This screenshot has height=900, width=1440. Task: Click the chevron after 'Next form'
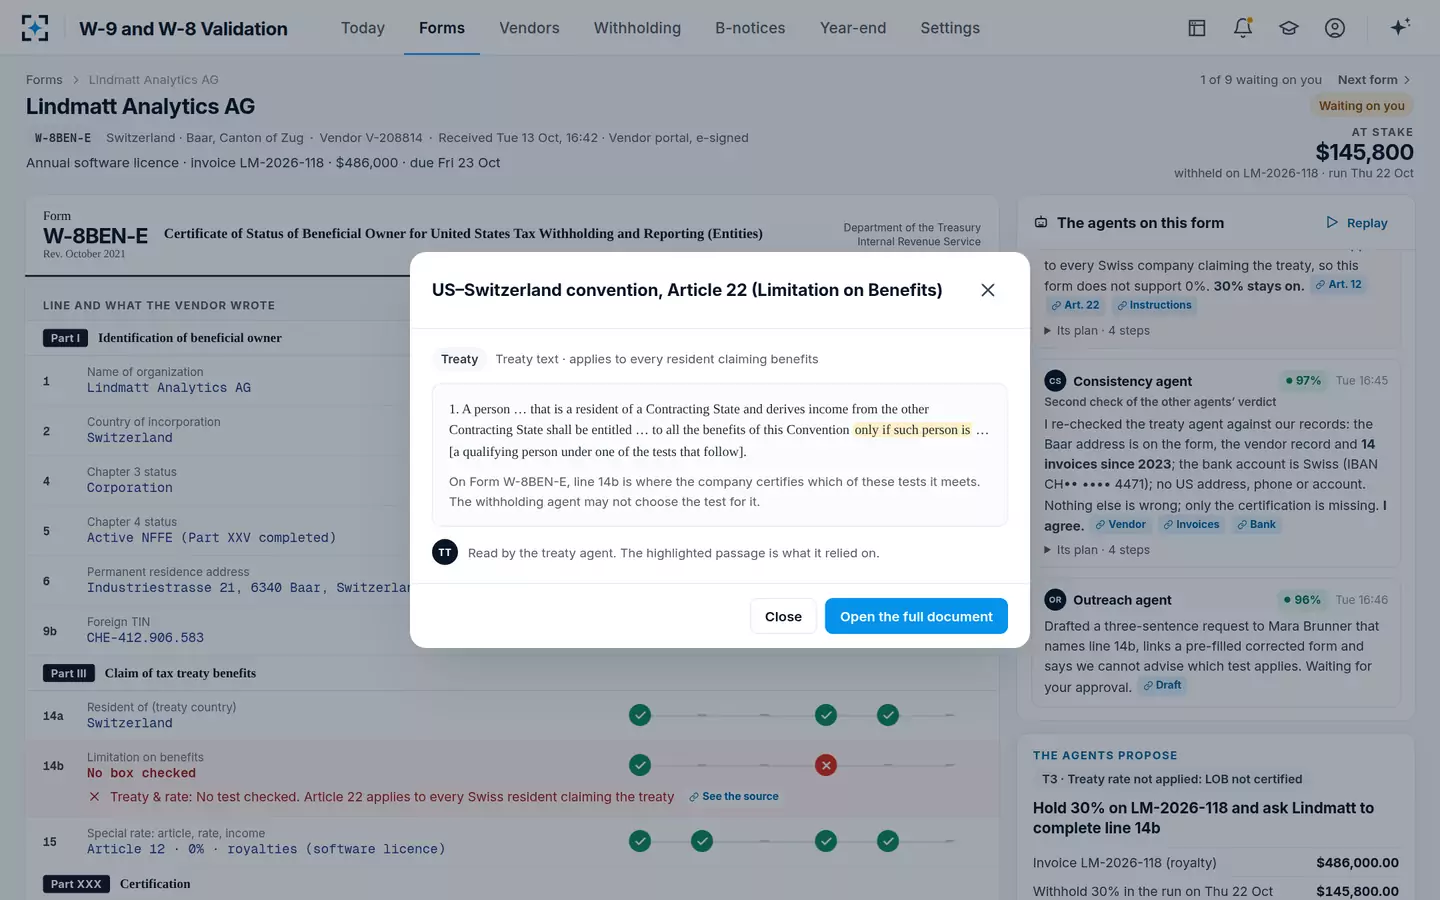pos(1407,80)
